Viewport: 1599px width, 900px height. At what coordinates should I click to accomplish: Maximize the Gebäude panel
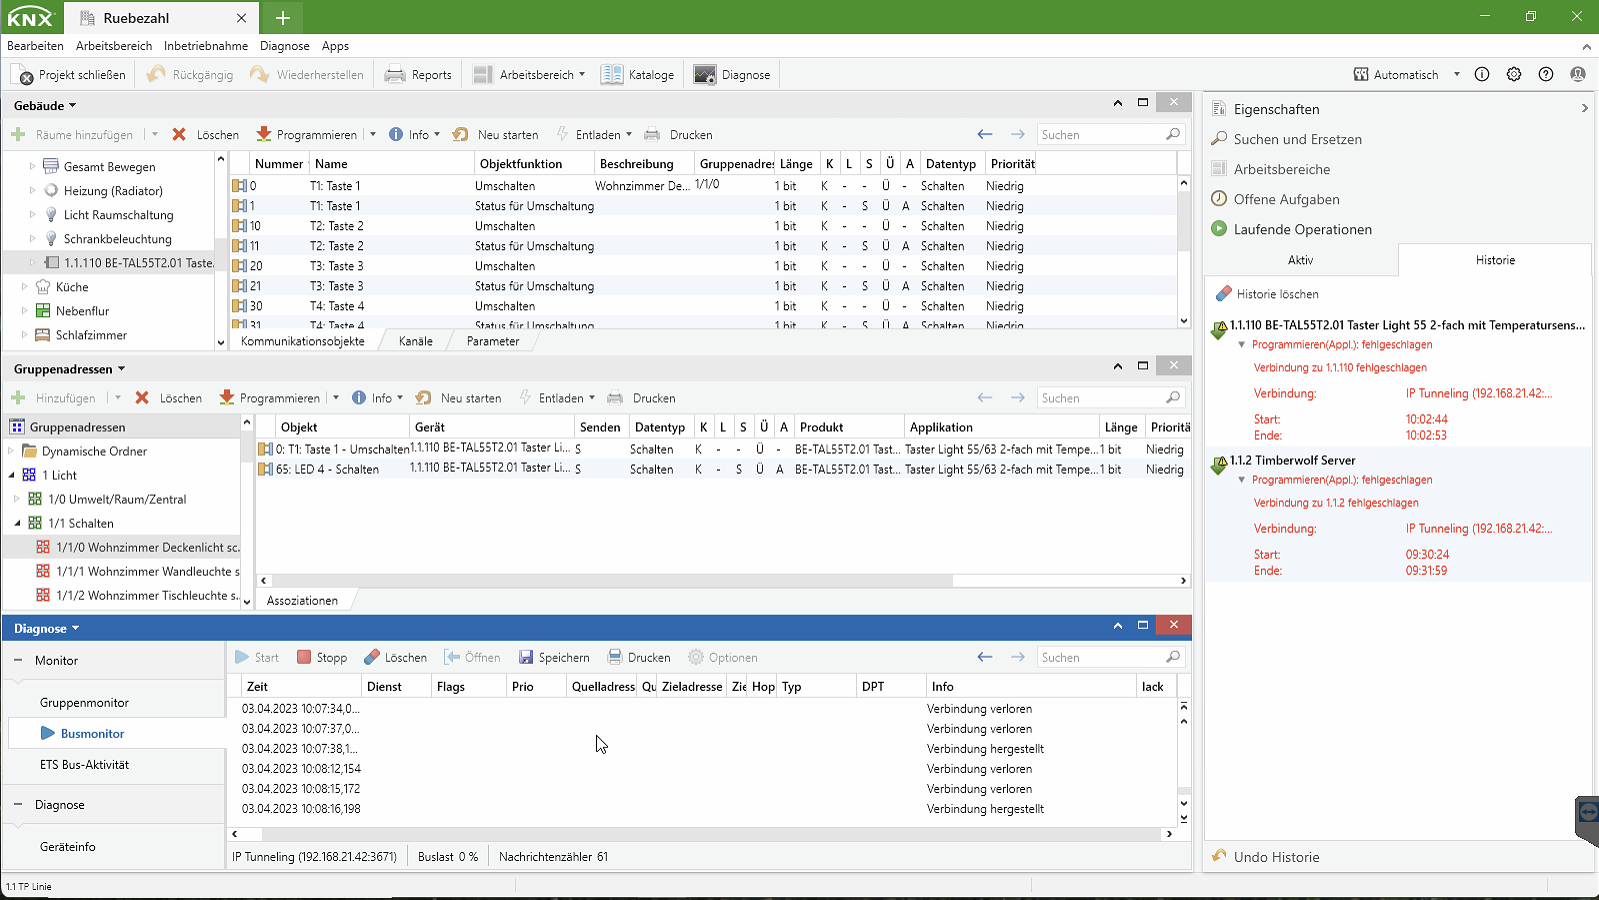click(1143, 102)
